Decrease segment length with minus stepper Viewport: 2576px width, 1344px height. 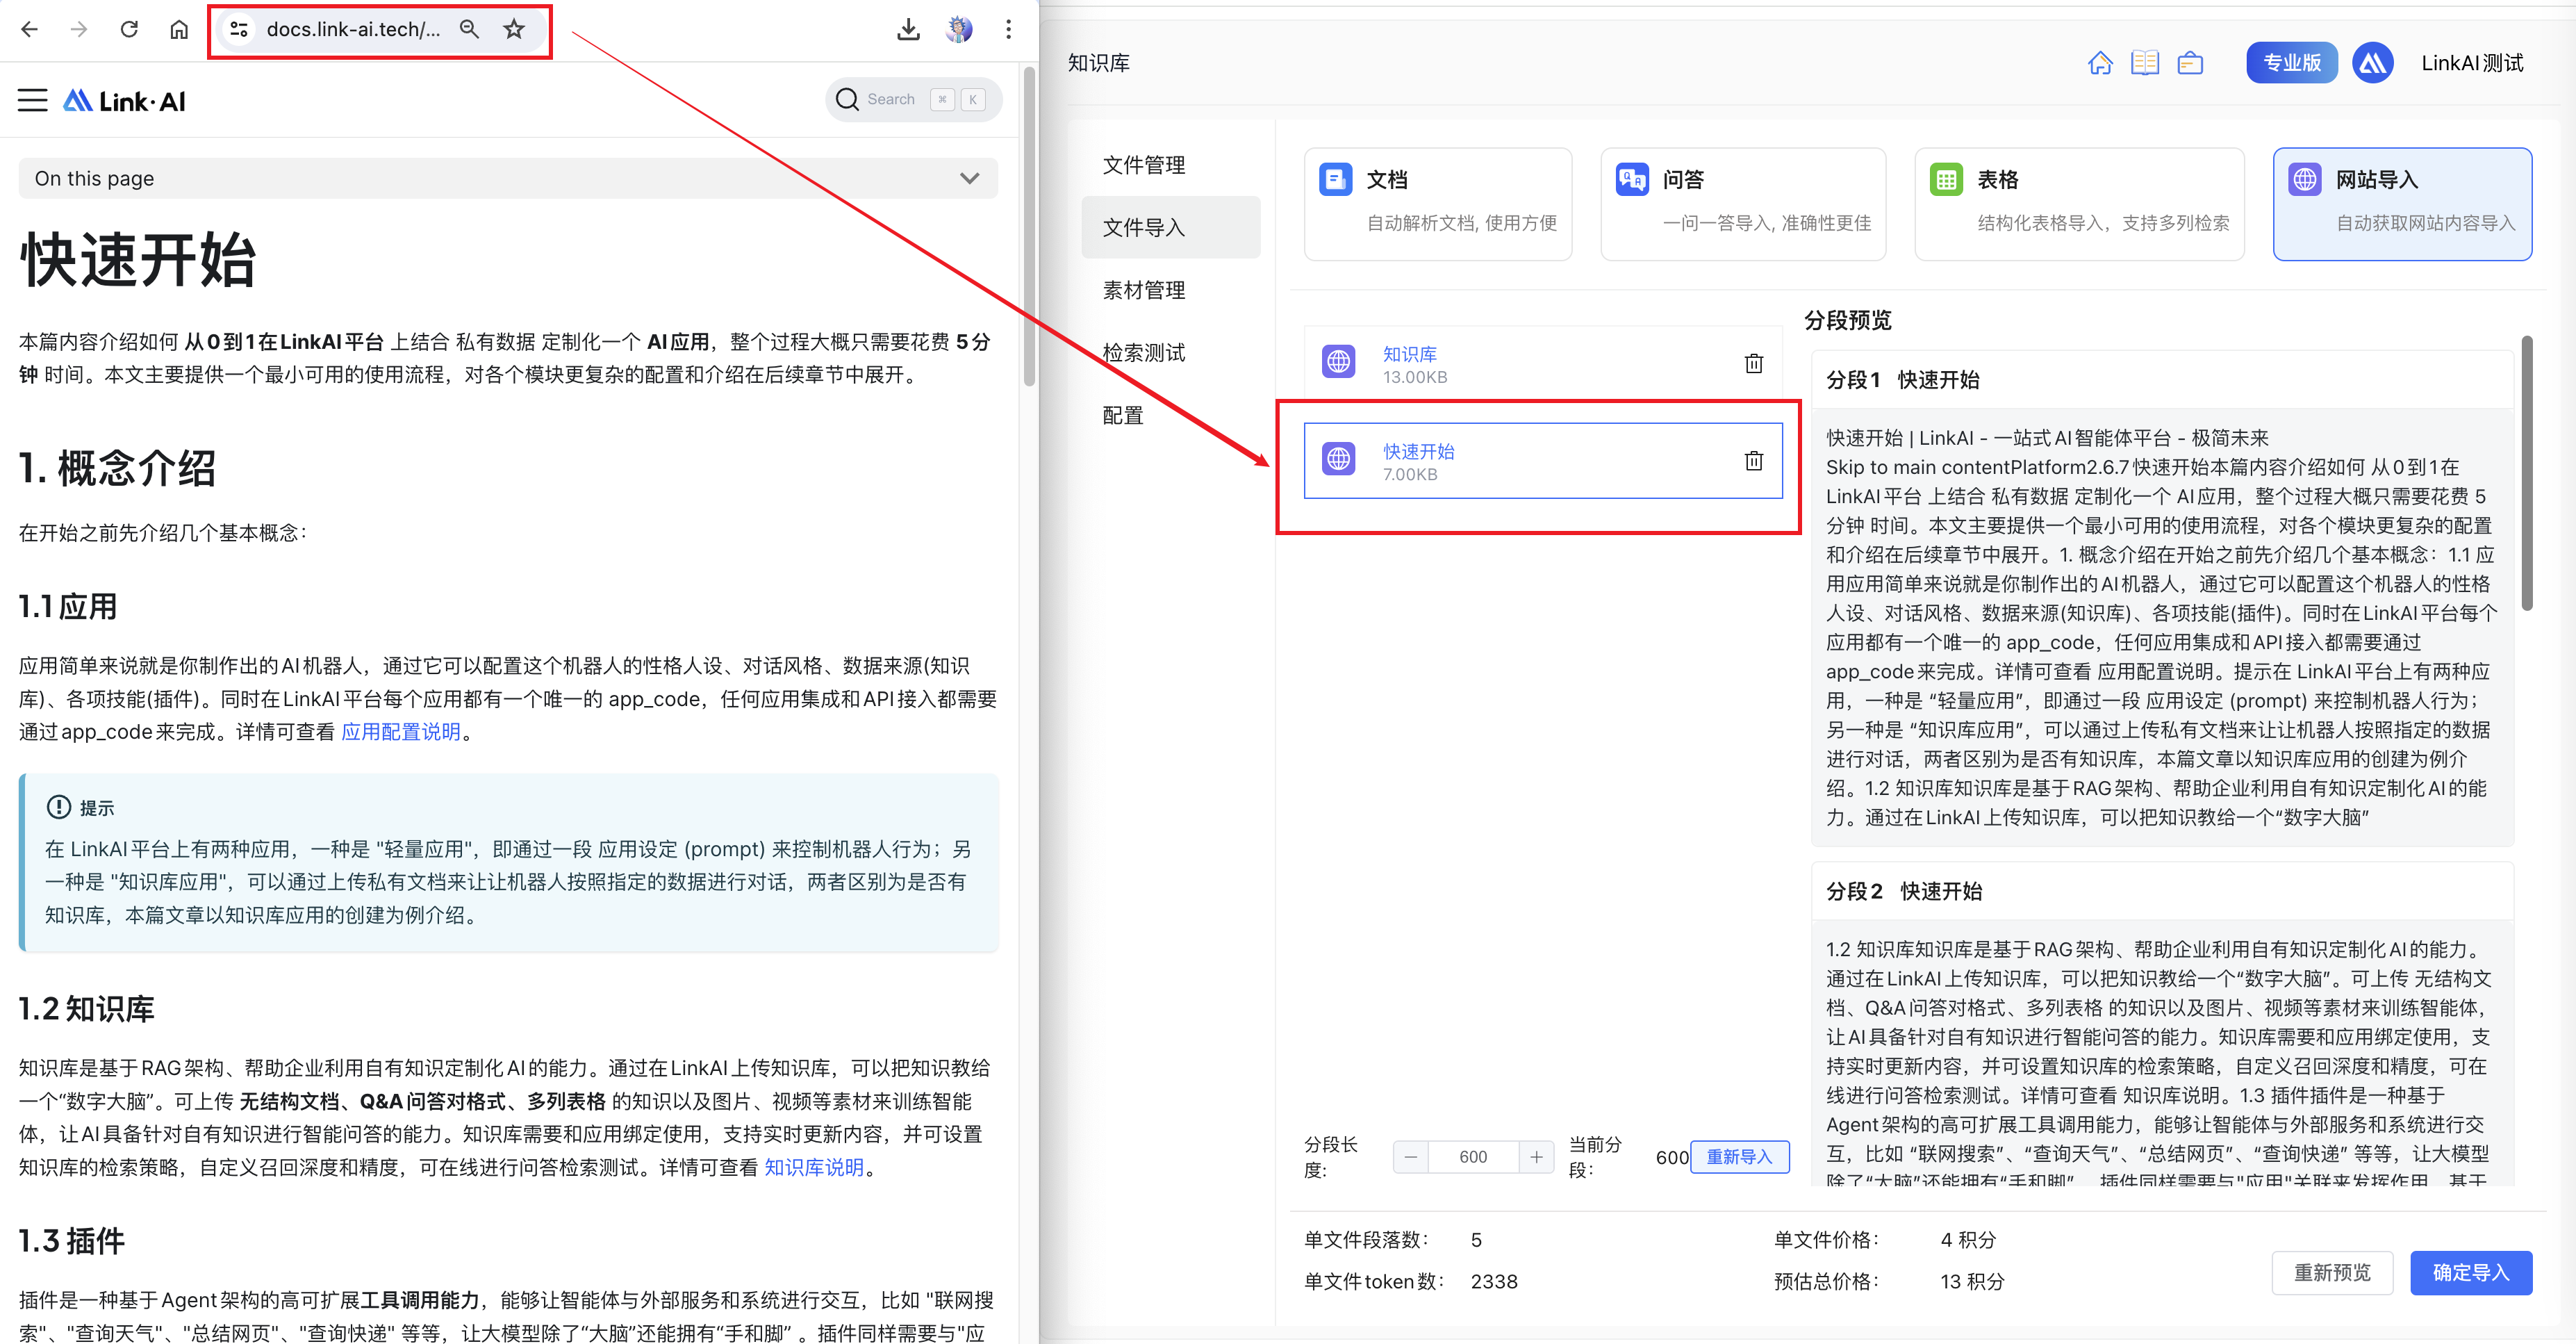point(1410,1157)
